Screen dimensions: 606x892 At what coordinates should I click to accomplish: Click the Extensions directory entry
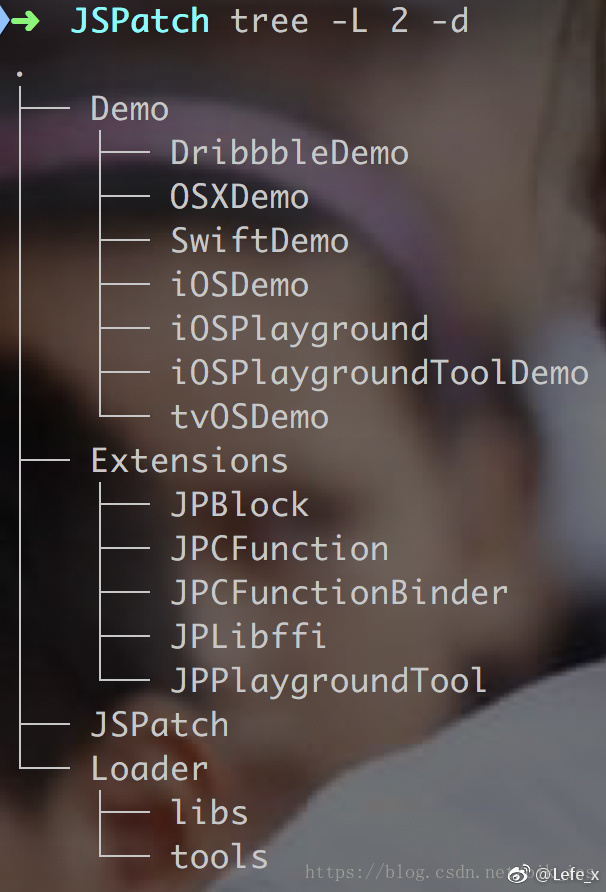(189, 460)
